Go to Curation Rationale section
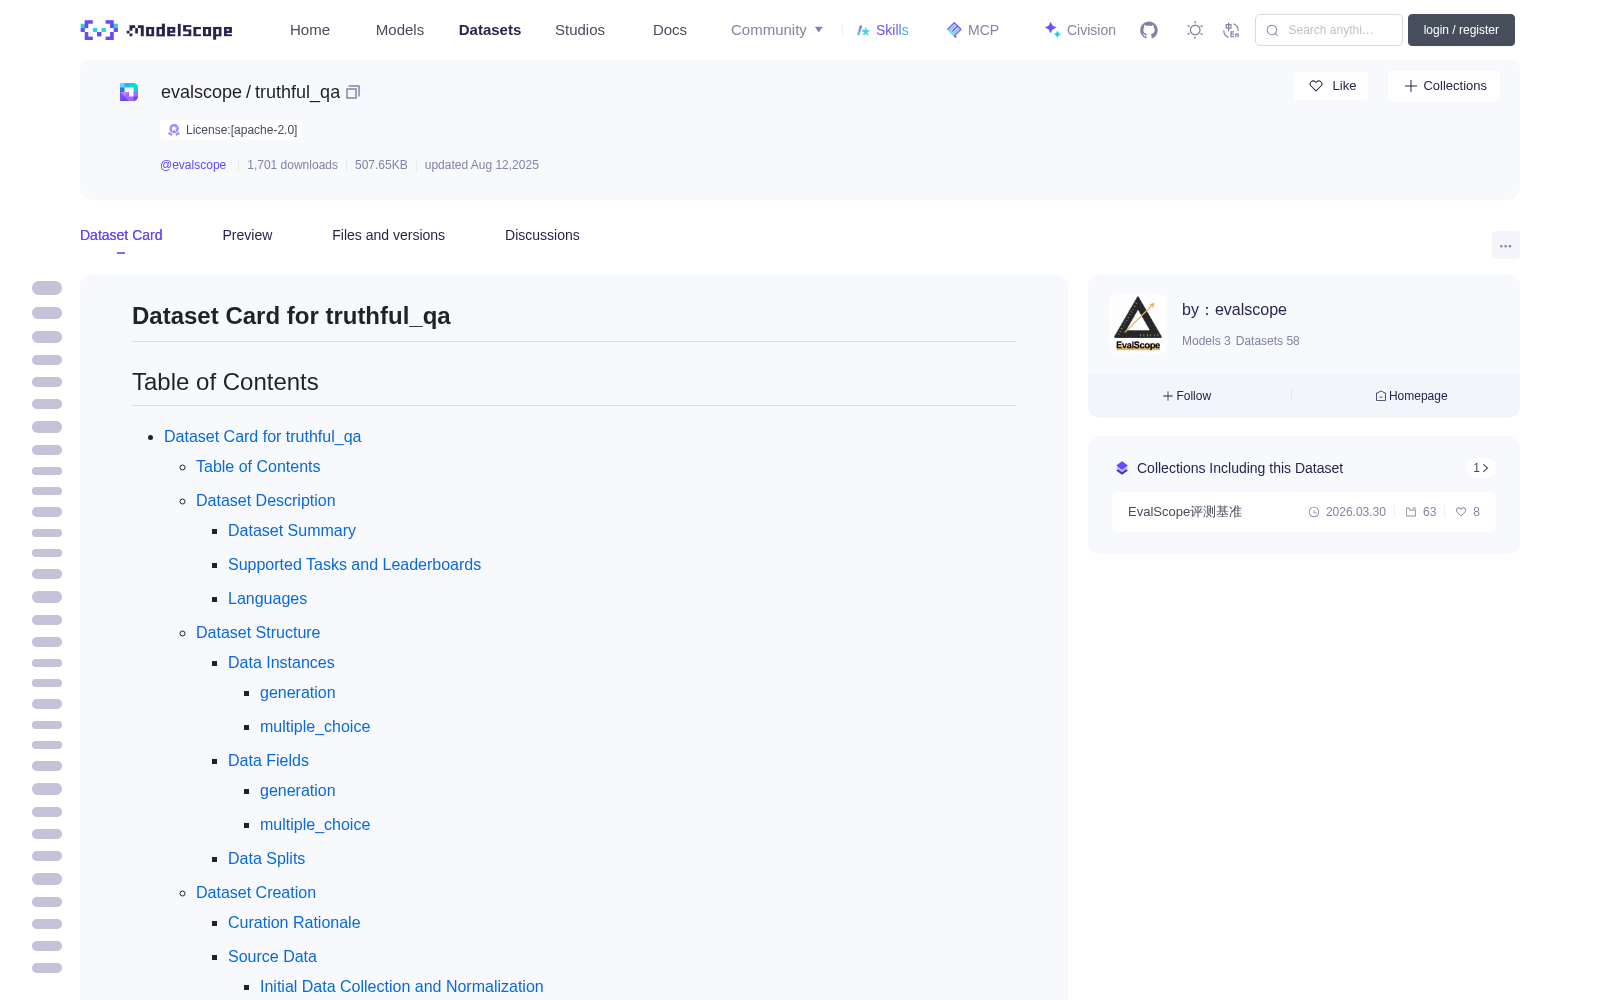This screenshot has height=1000, width=1600. tap(294, 923)
